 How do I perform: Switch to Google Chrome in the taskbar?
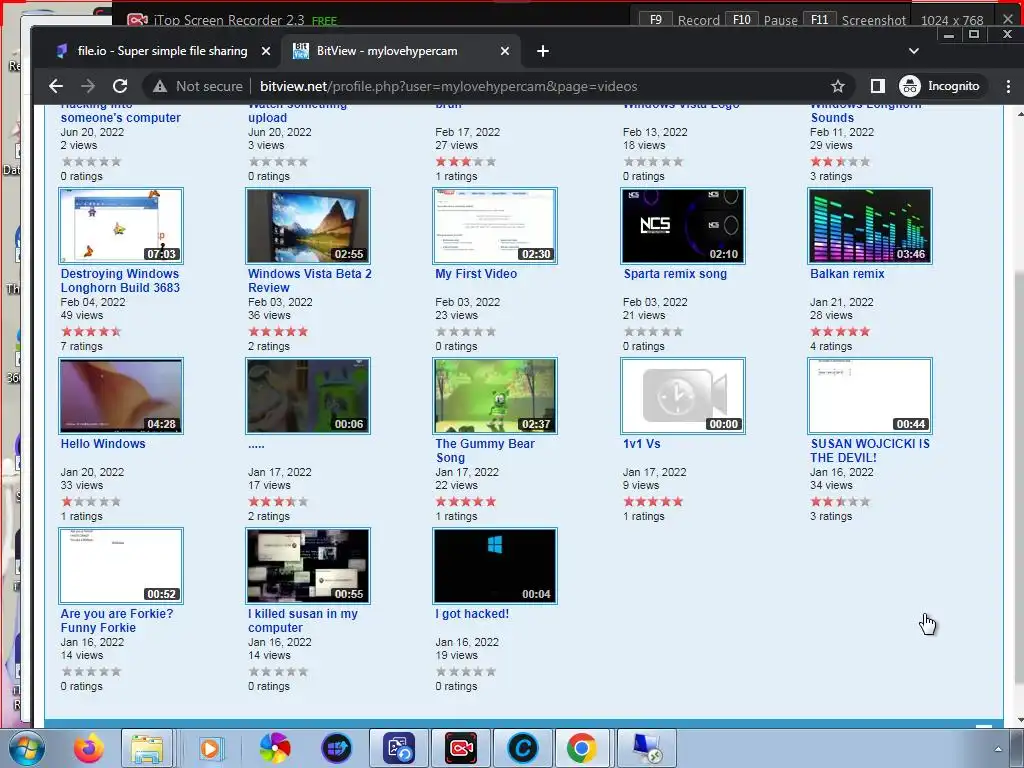point(581,748)
